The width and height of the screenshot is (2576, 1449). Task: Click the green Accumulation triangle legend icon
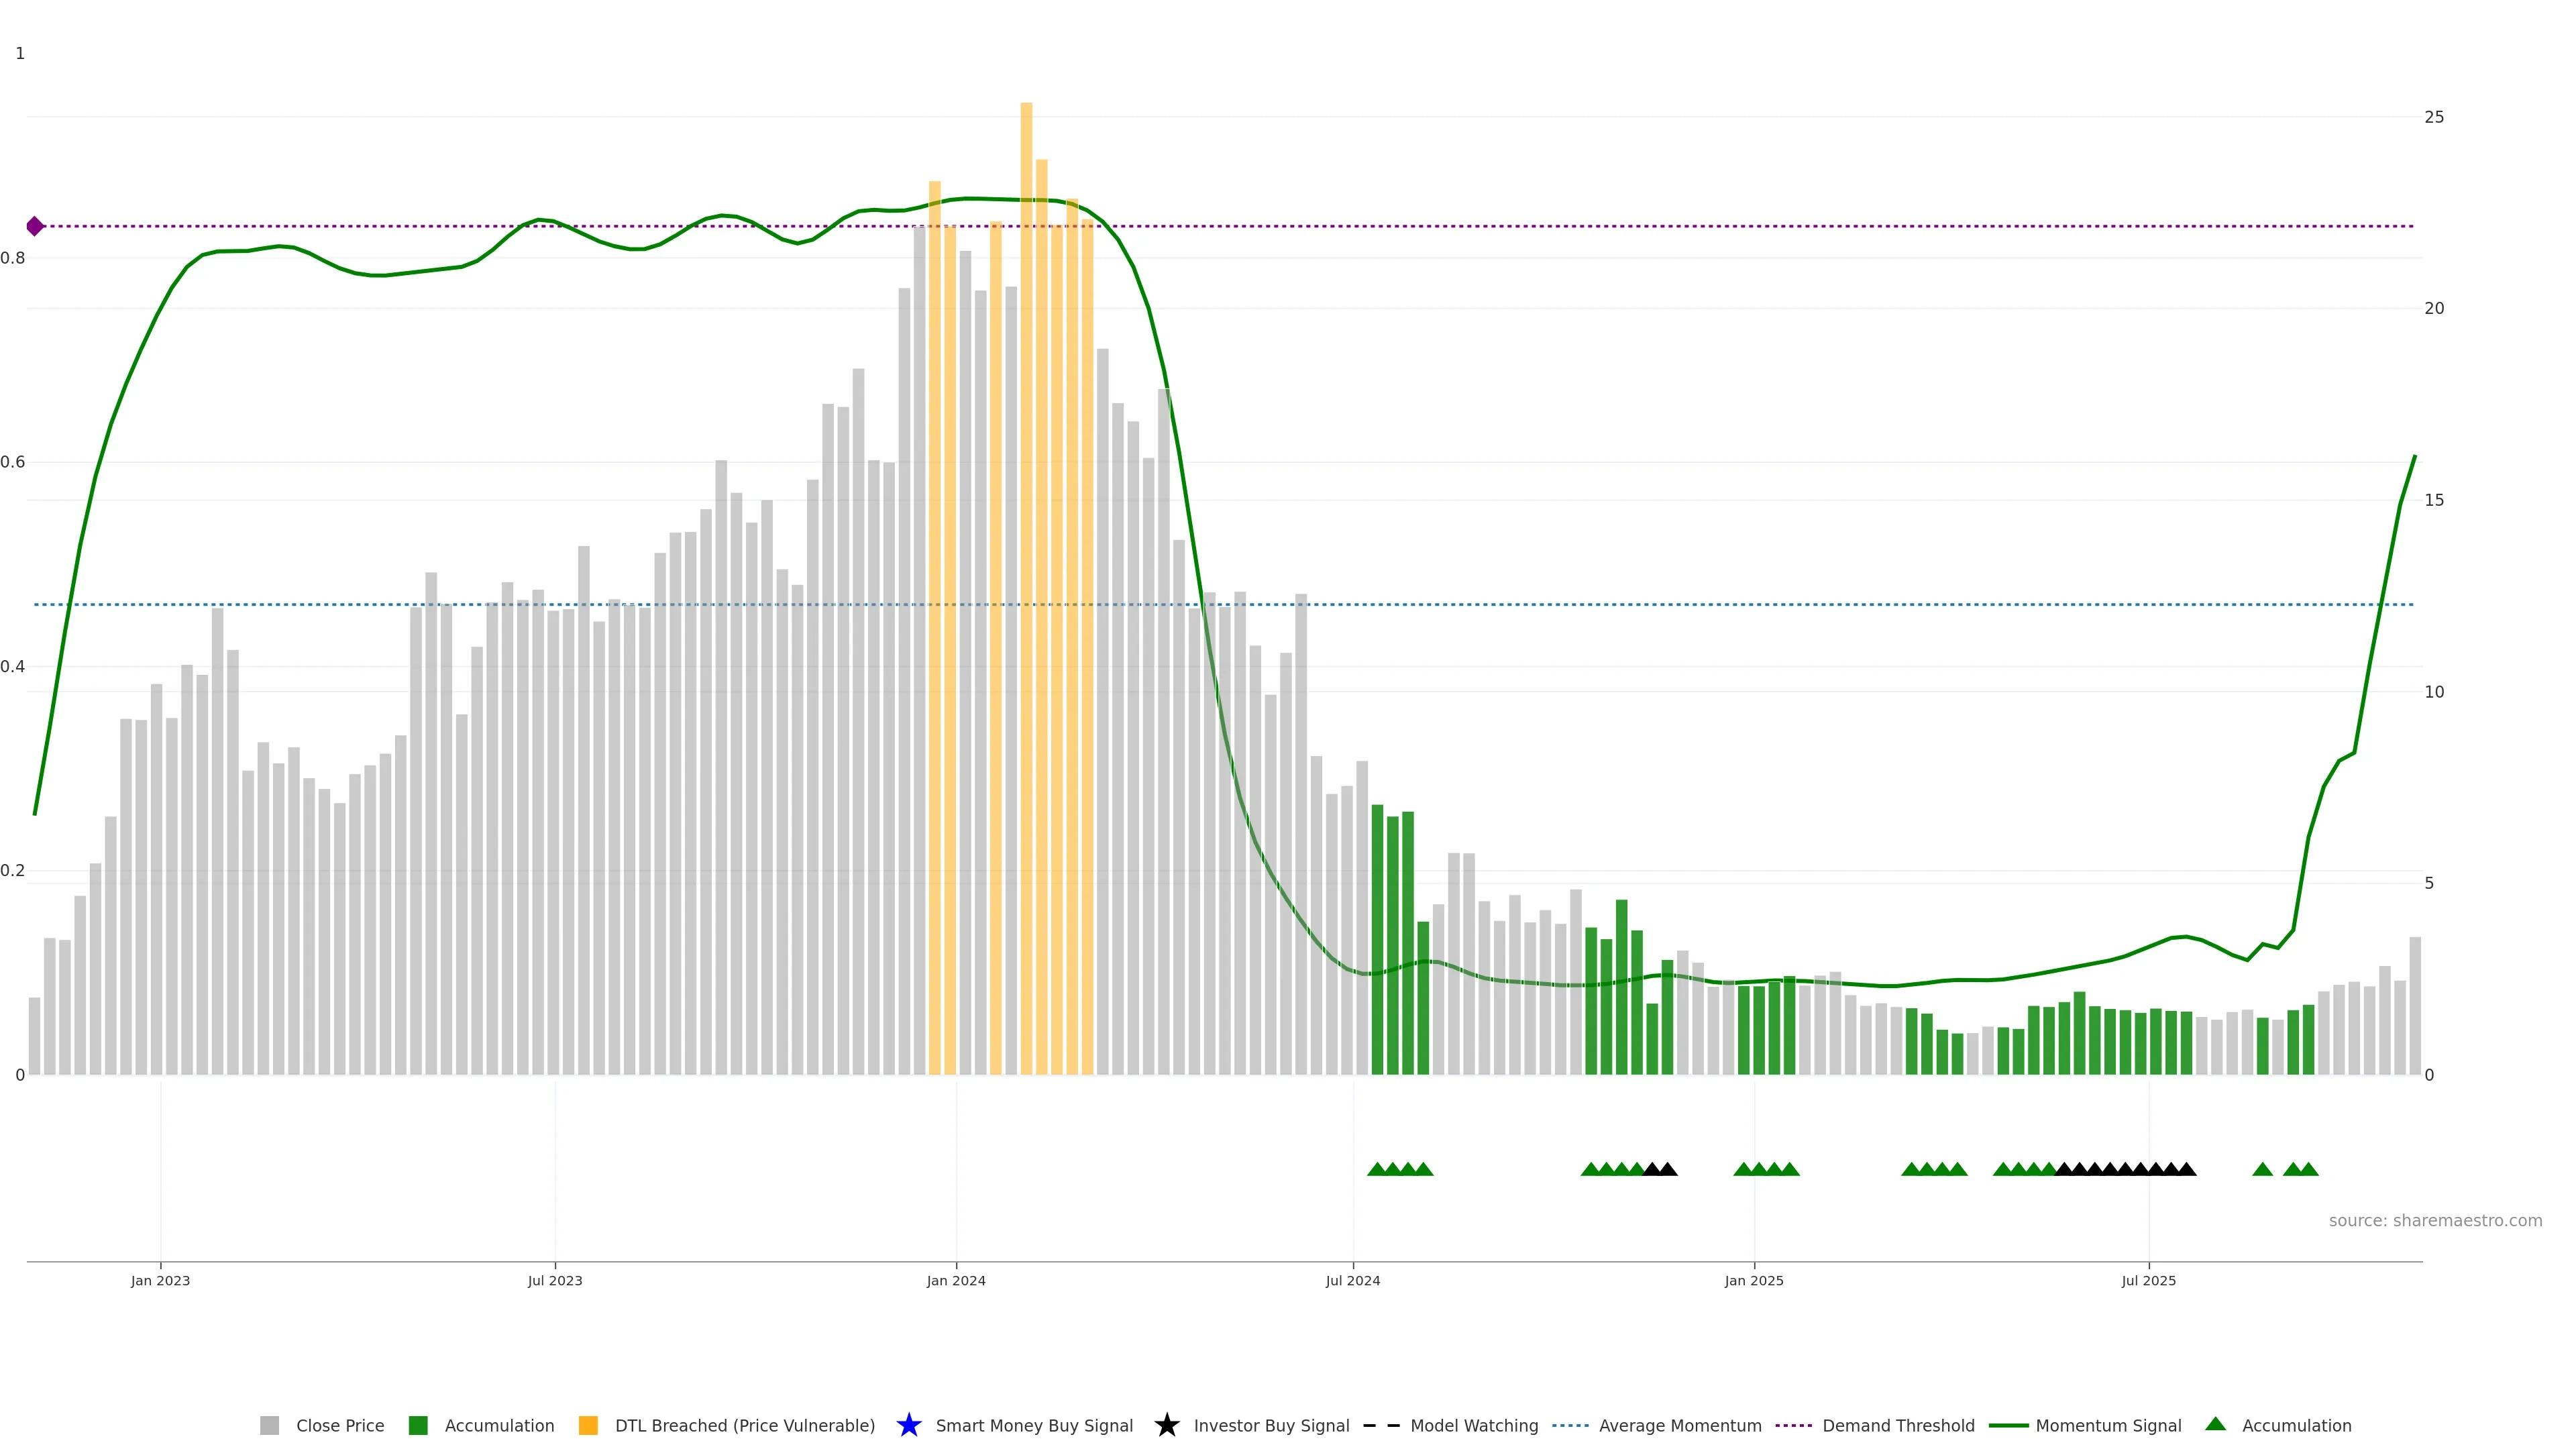tap(2215, 1424)
